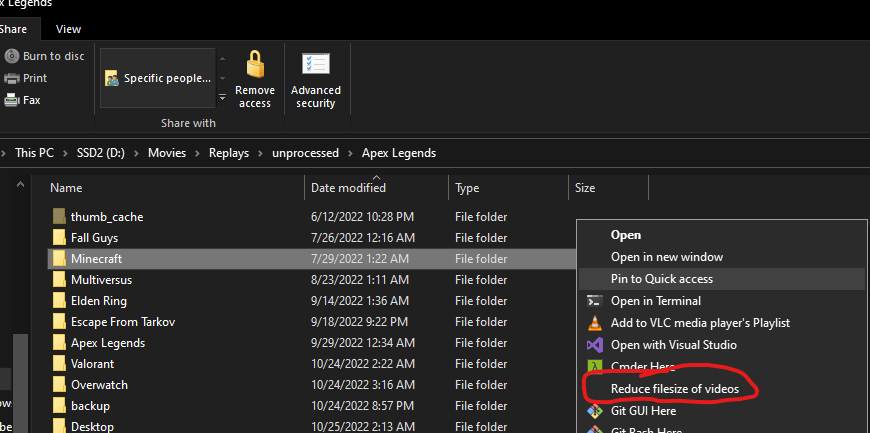Click the Valorant folder icon
Image resolution: width=870 pixels, height=433 pixels.
pyautogui.click(x=59, y=364)
